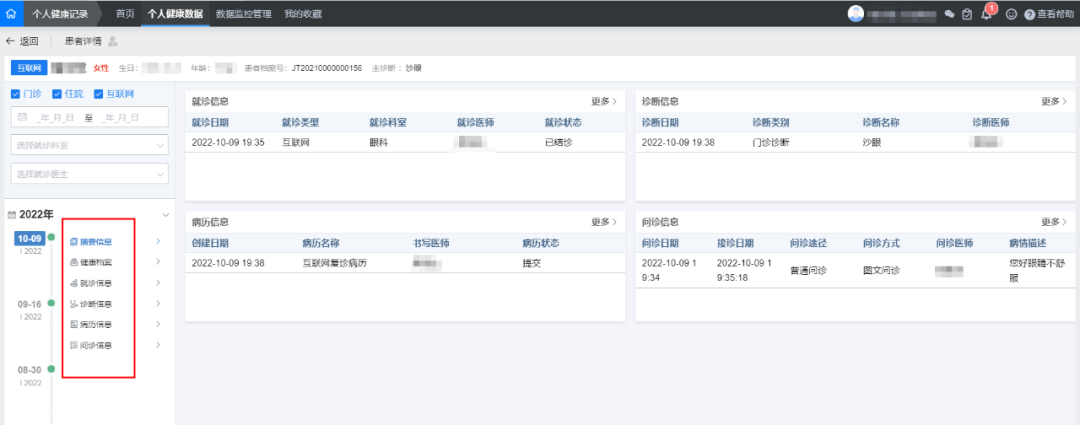Click 更多 in 病历信息 panel
Image resolution: width=1080 pixels, height=425 pixels.
[x=604, y=222]
